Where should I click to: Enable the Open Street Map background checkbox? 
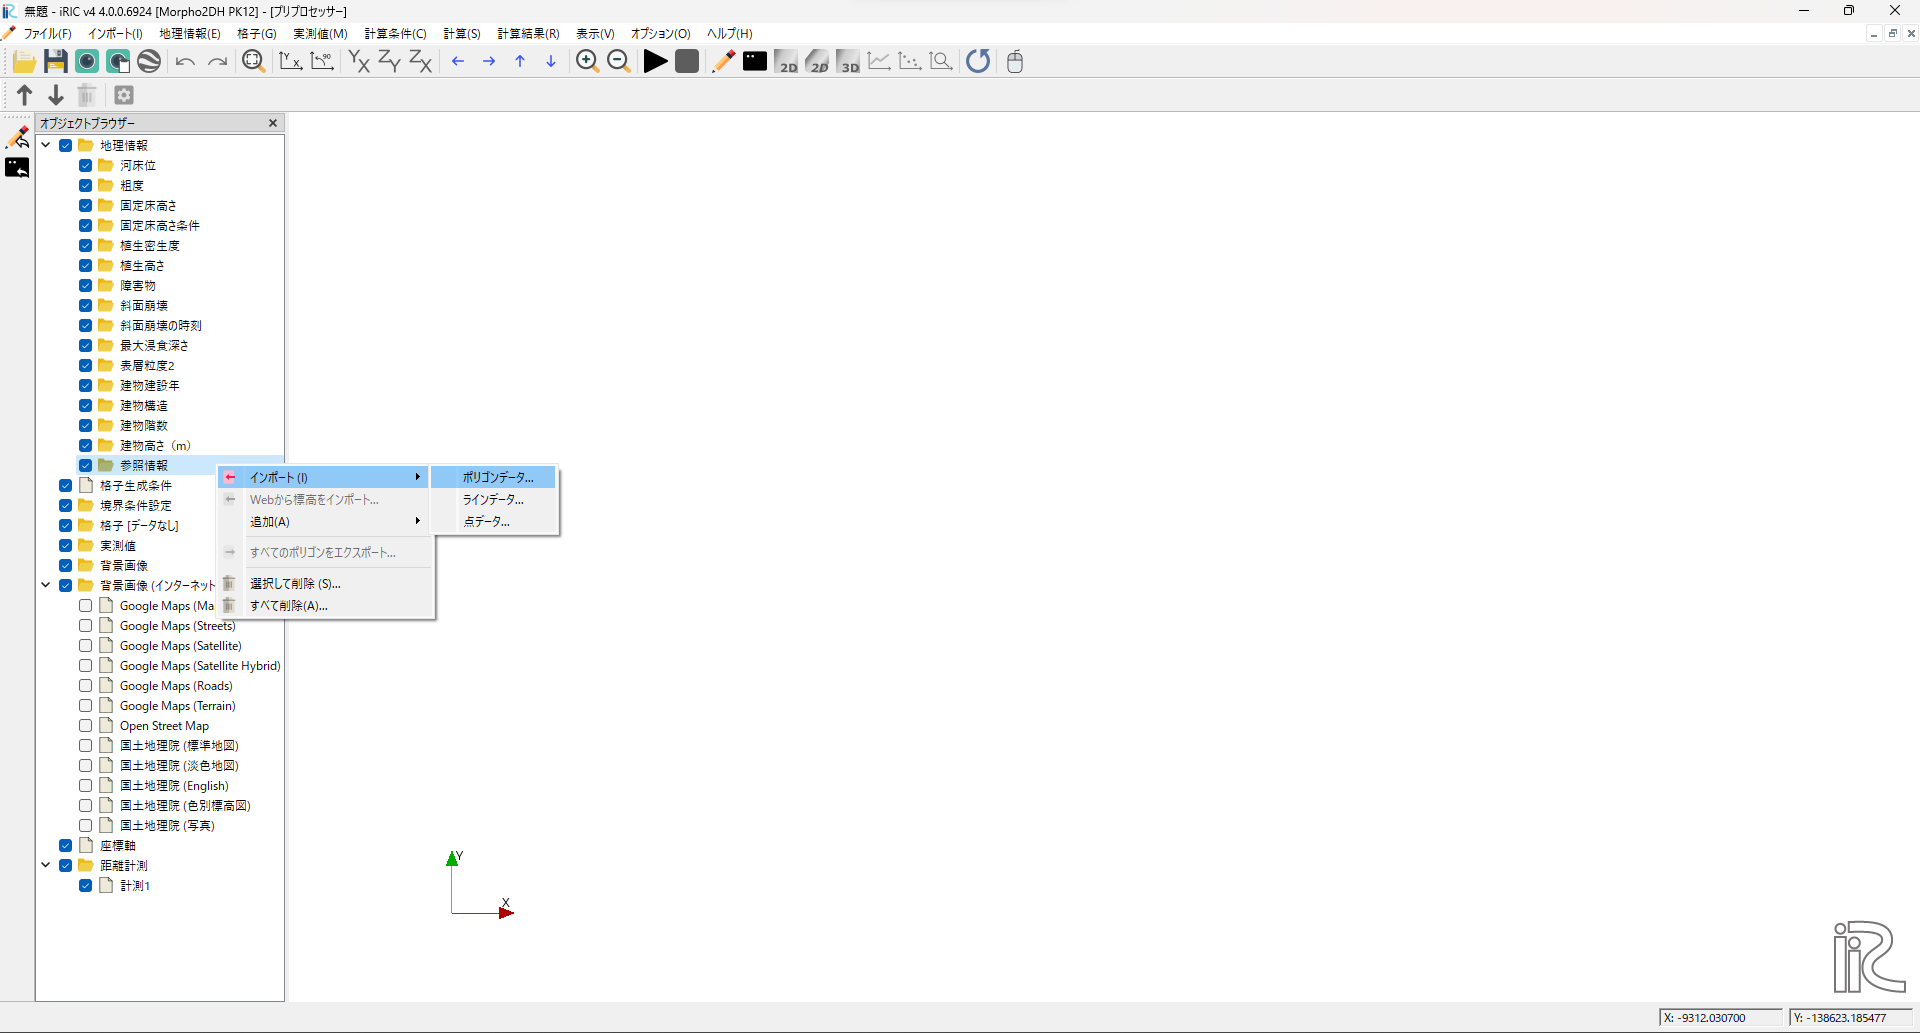pos(86,726)
